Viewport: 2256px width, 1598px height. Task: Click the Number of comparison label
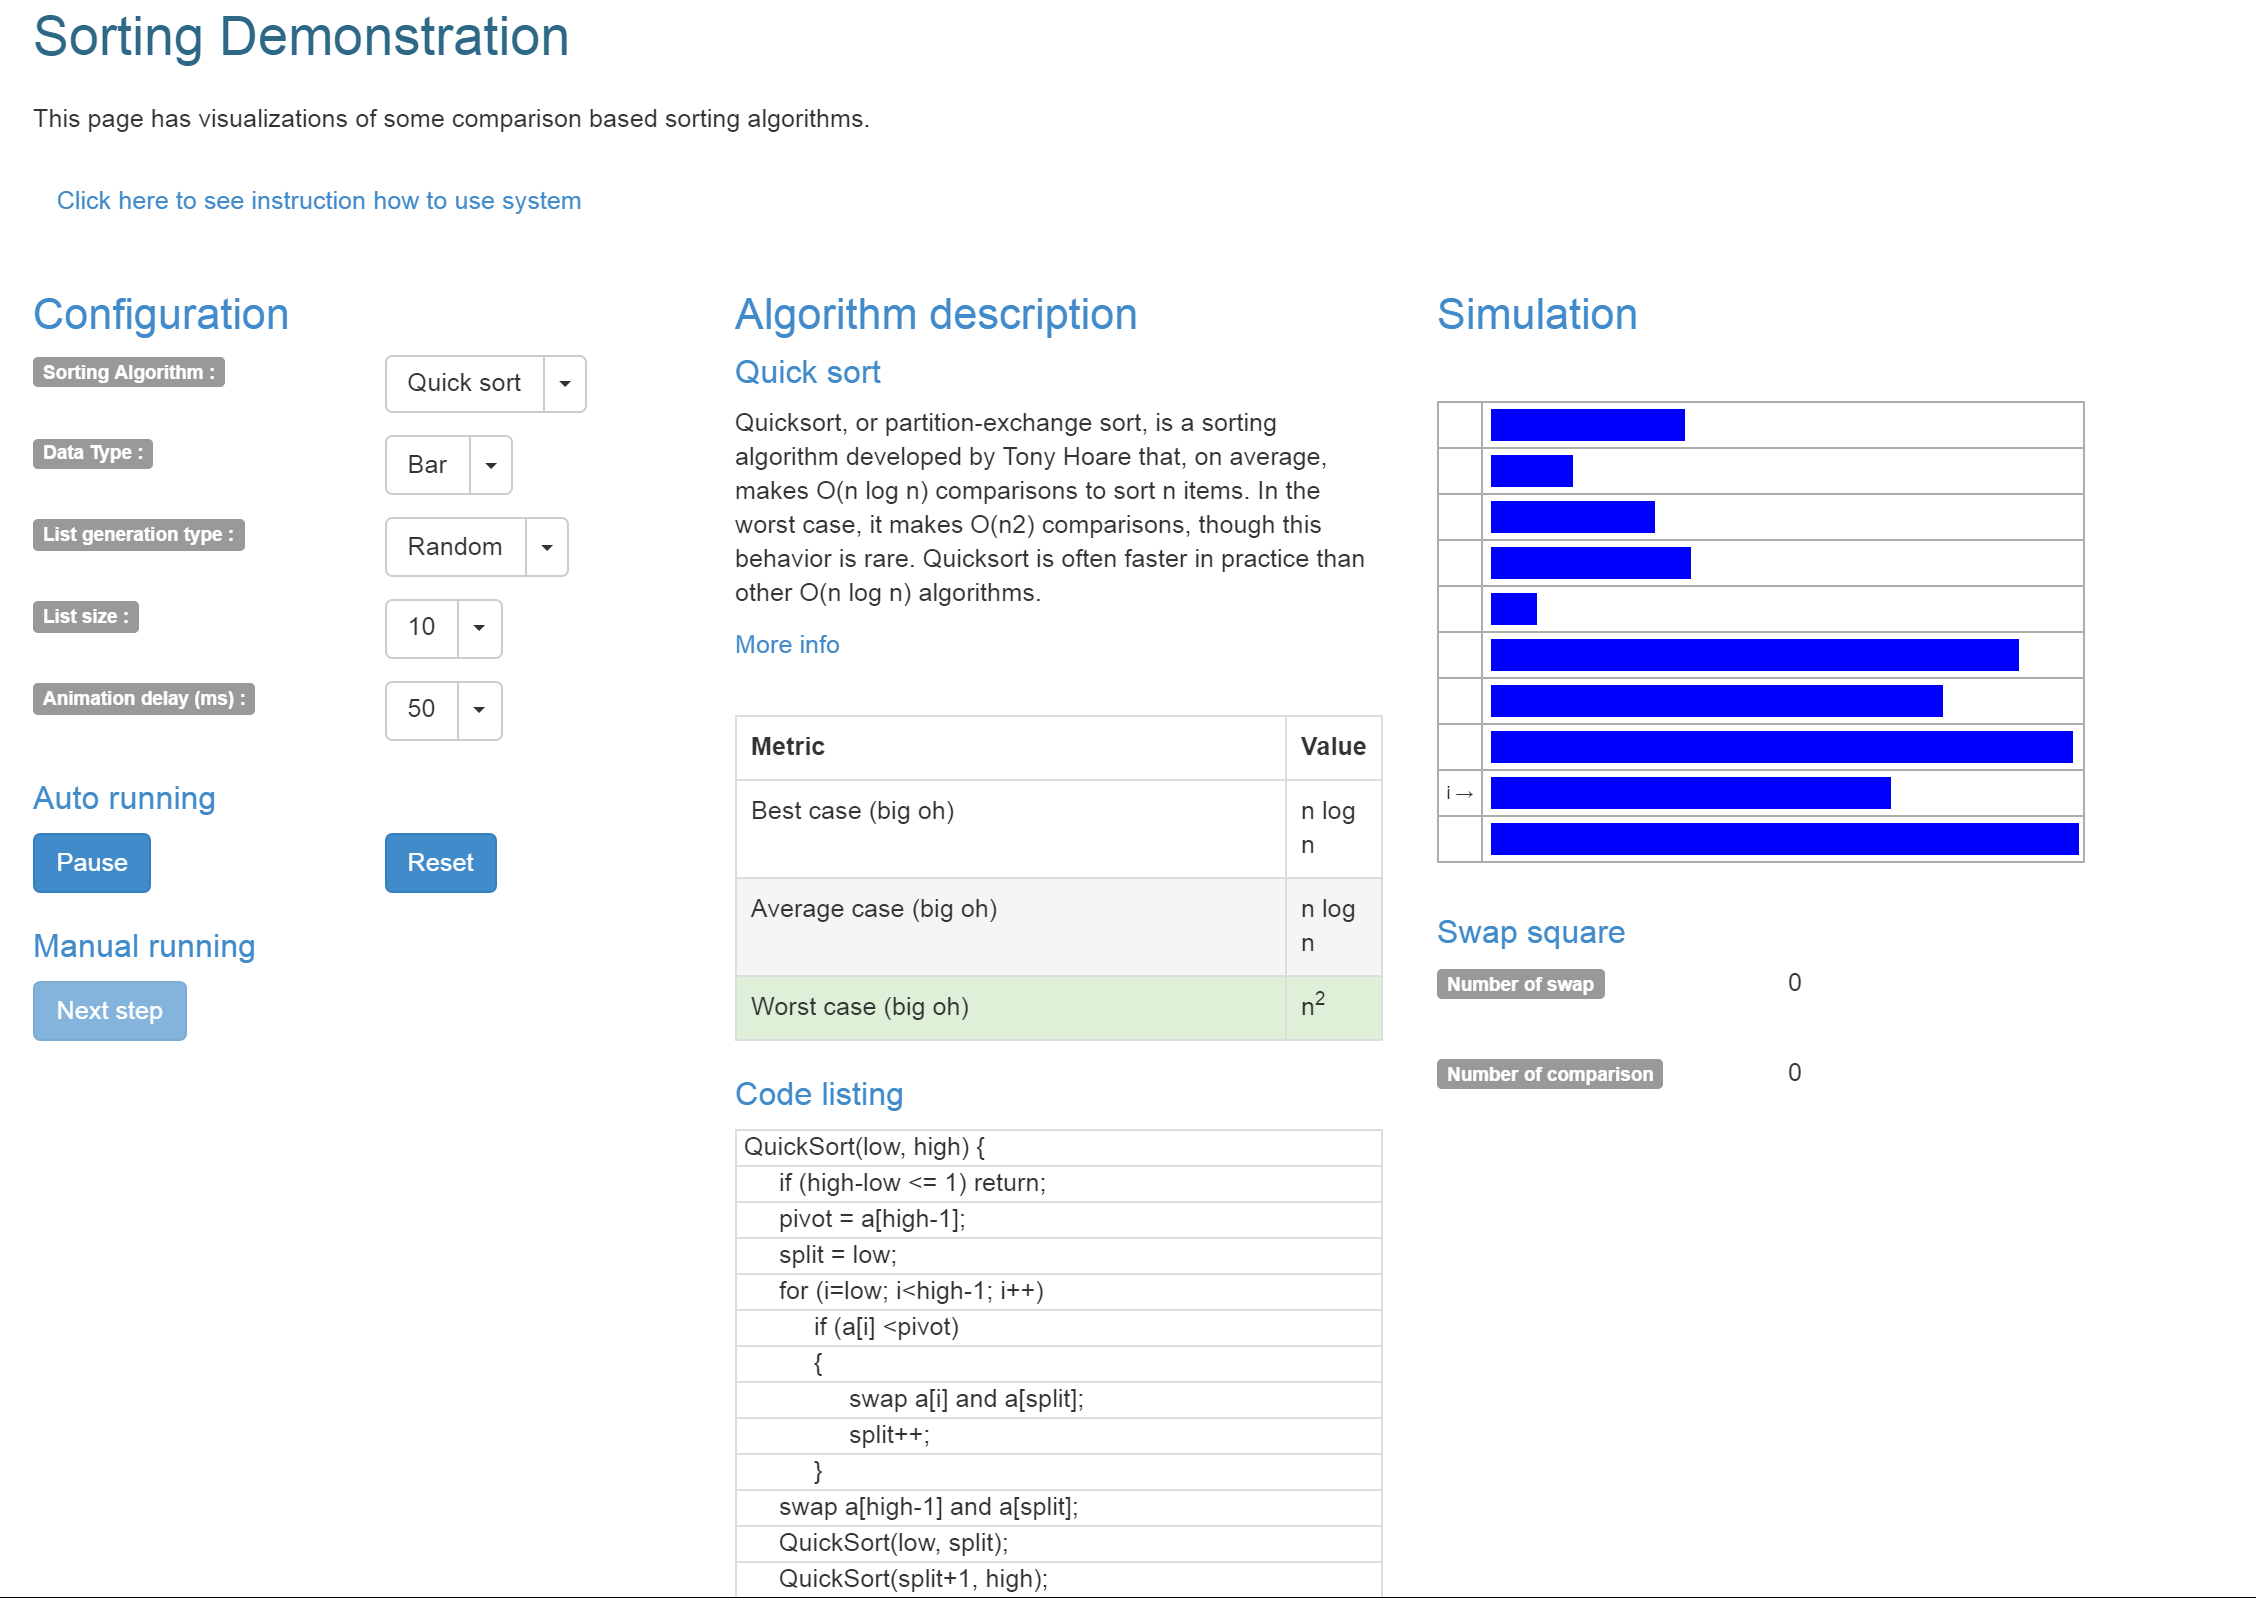click(x=1549, y=1074)
